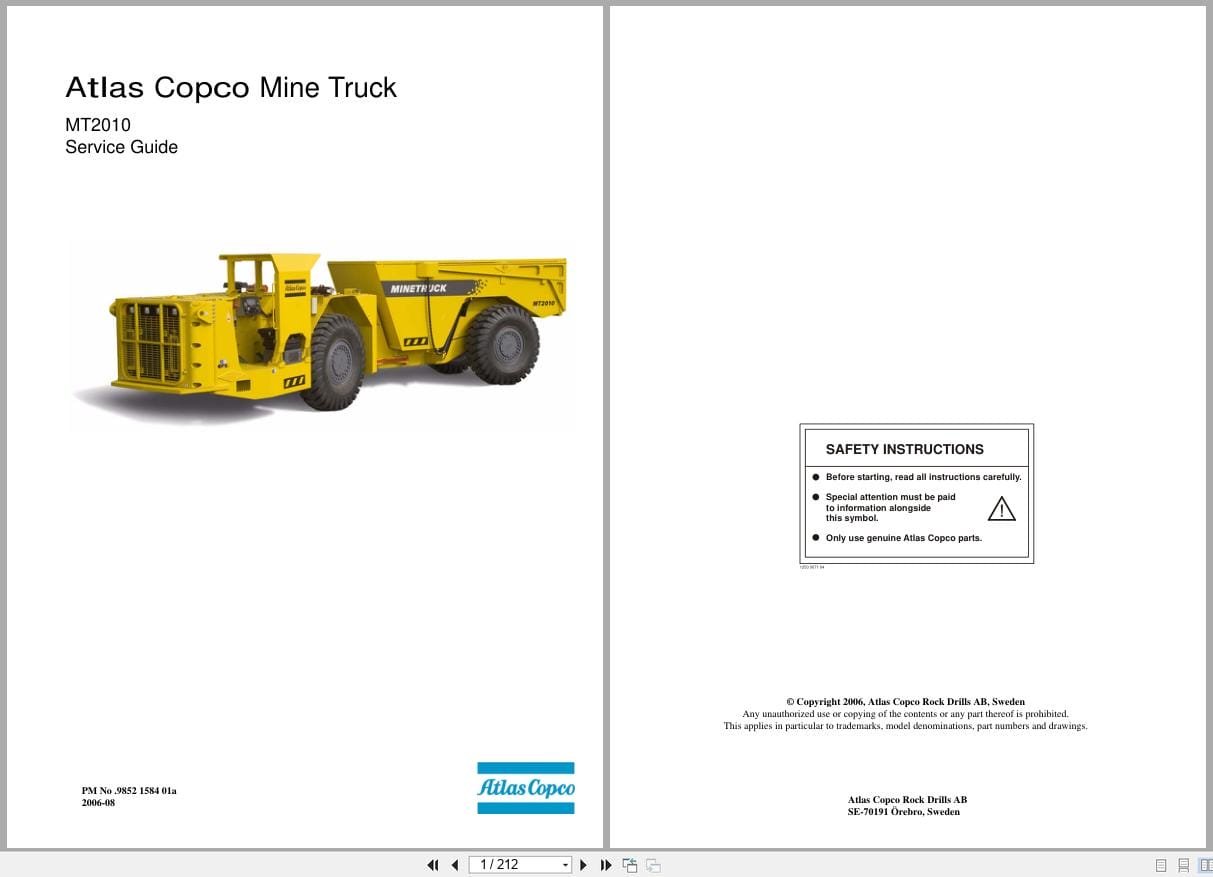Click 'Special attention must be paid' text
1213x877 pixels.
pos(890,497)
